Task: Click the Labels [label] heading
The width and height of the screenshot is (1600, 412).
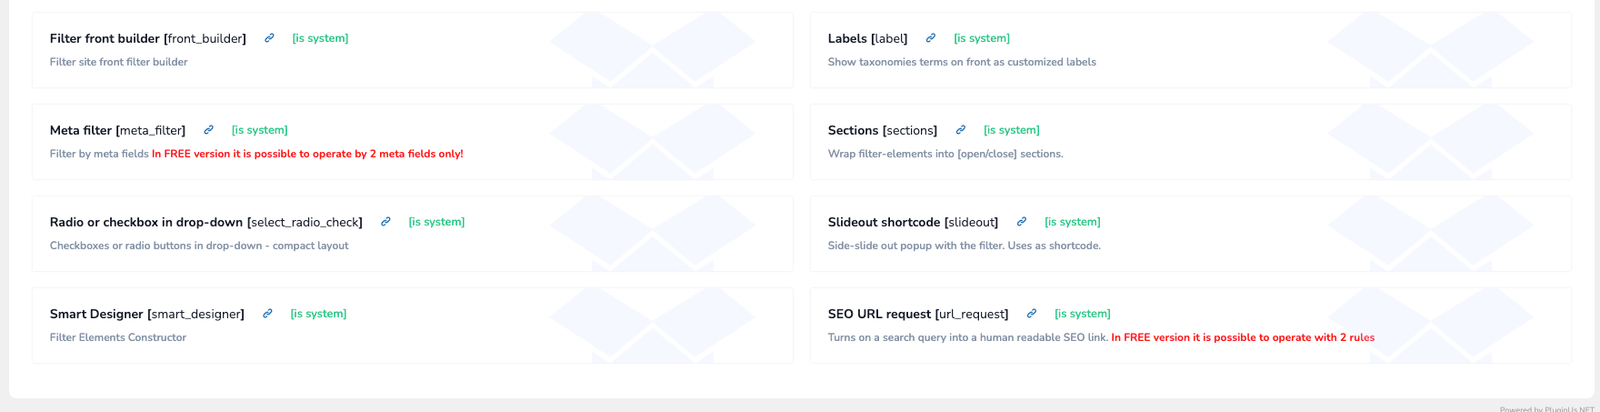Action: click(x=867, y=39)
